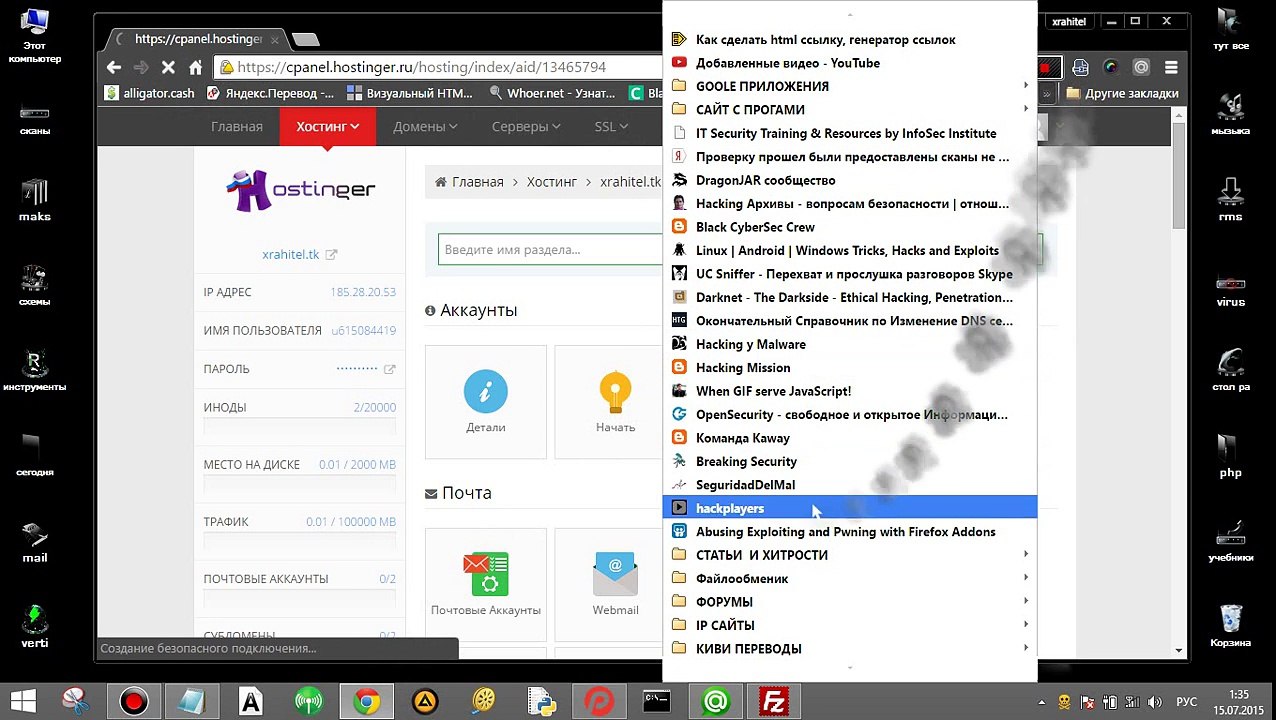Click the РУС language indicator
The image size is (1276, 720).
(x=1187, y=701)
